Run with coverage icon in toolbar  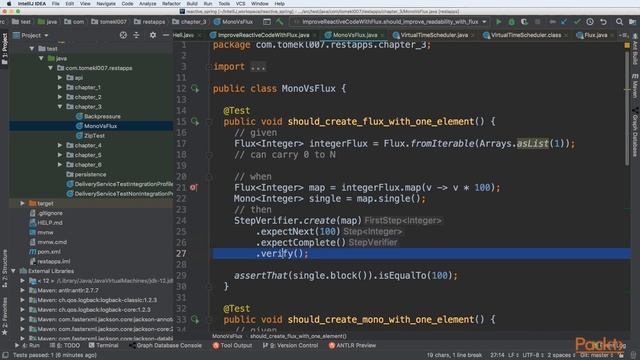click(x=524, y=22)
